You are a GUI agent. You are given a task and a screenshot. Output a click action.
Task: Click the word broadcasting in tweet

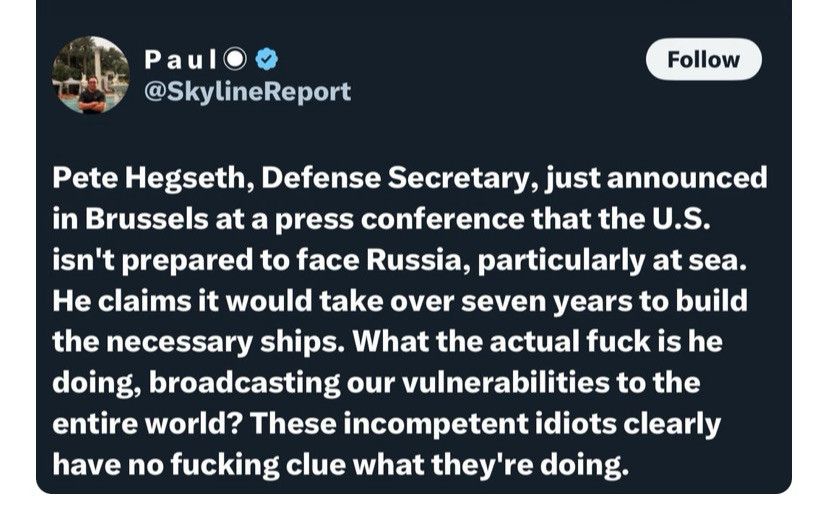pyautogui.click(x=245, y=384)
